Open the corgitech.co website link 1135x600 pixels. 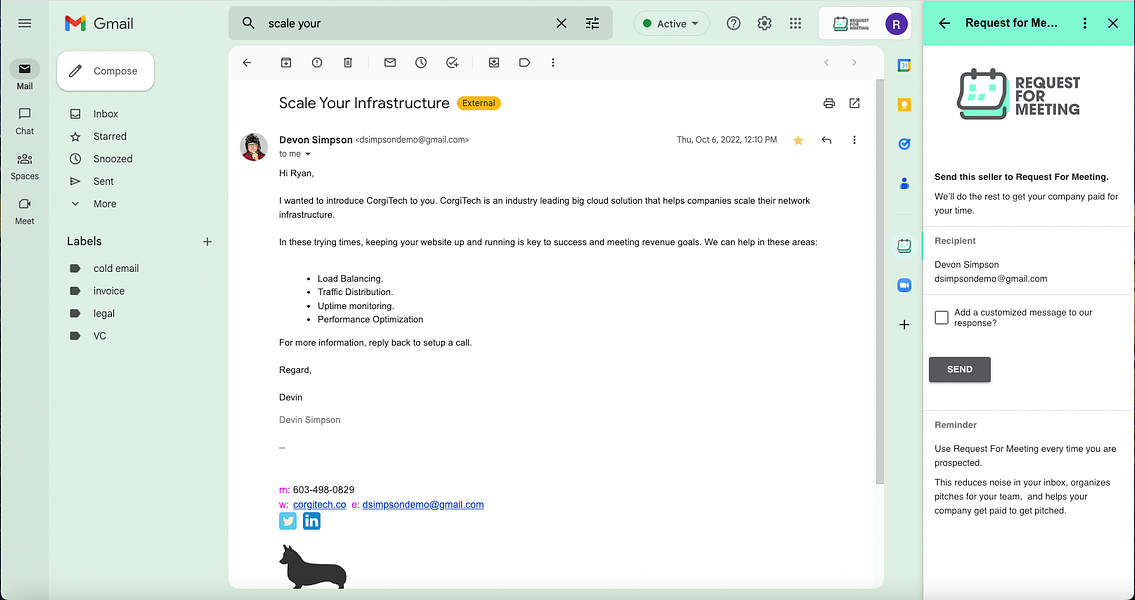(319, 504)
